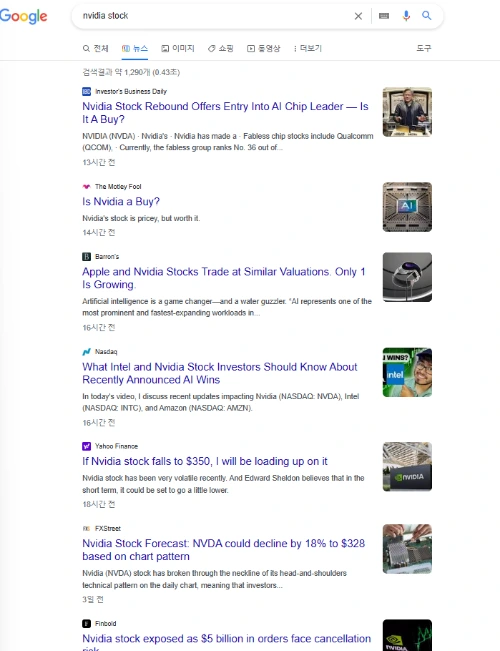Image resolution: width=500 pixels, height=651 pixels.
Task: Click the 'Yahoo Finance' source name
Action: (x=116, y=446)
